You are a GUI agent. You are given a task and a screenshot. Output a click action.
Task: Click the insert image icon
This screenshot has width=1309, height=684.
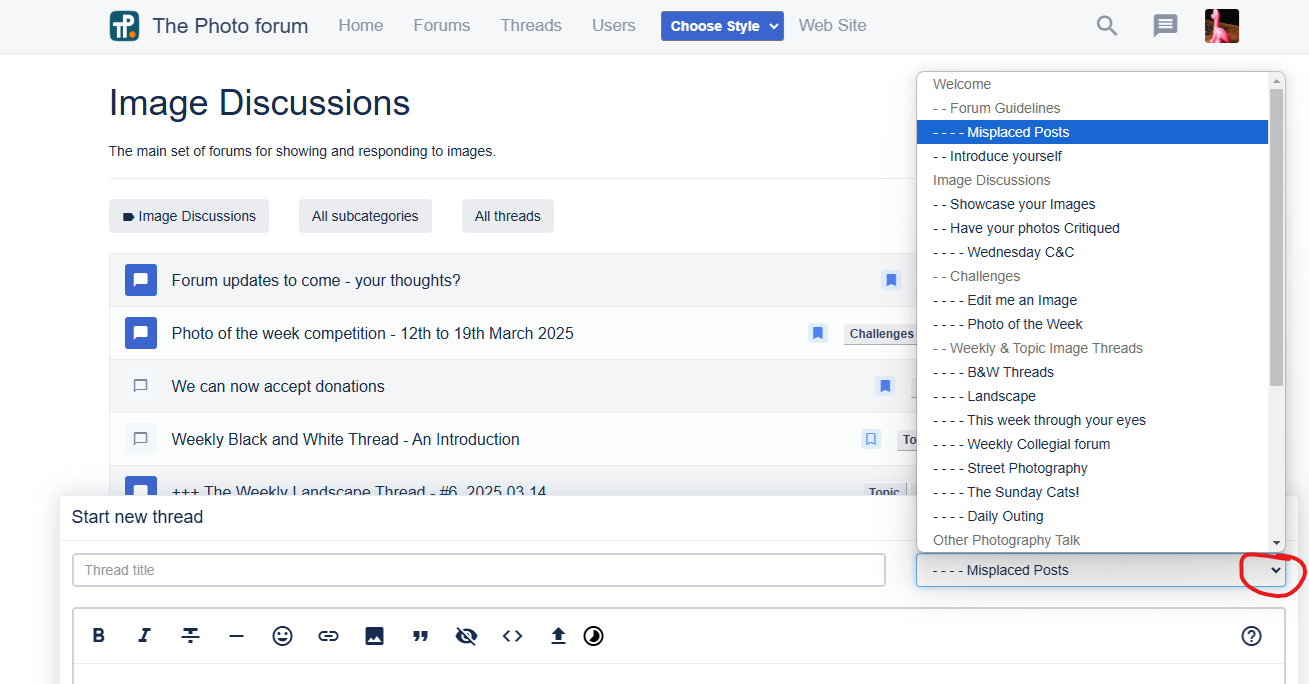[x=374, y=636]
